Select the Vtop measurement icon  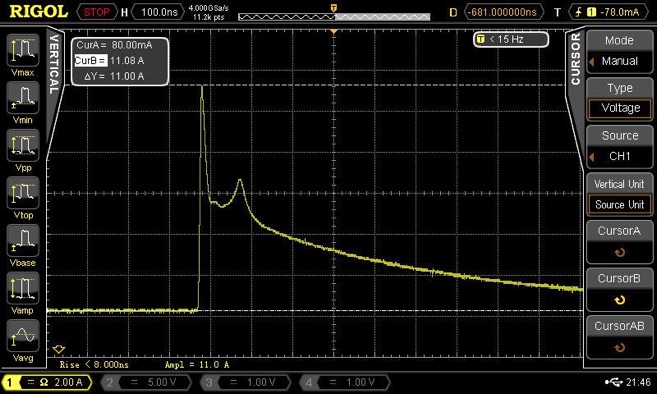click(x=23, y=193)
